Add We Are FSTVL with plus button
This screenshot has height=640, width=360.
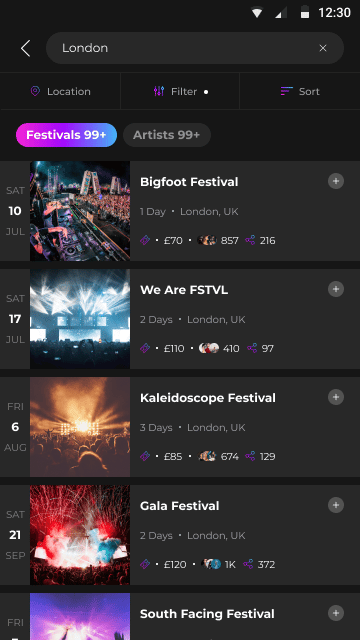tap(336, 289)
